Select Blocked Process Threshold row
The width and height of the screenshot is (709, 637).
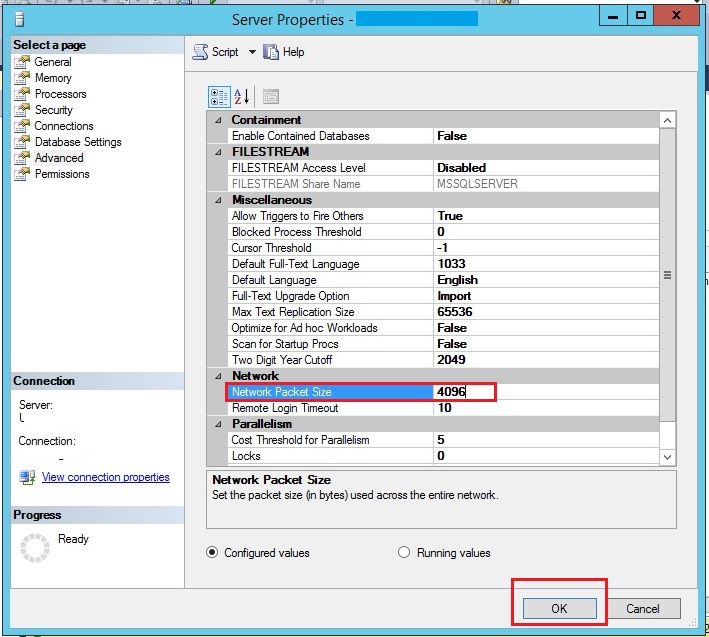444,232
